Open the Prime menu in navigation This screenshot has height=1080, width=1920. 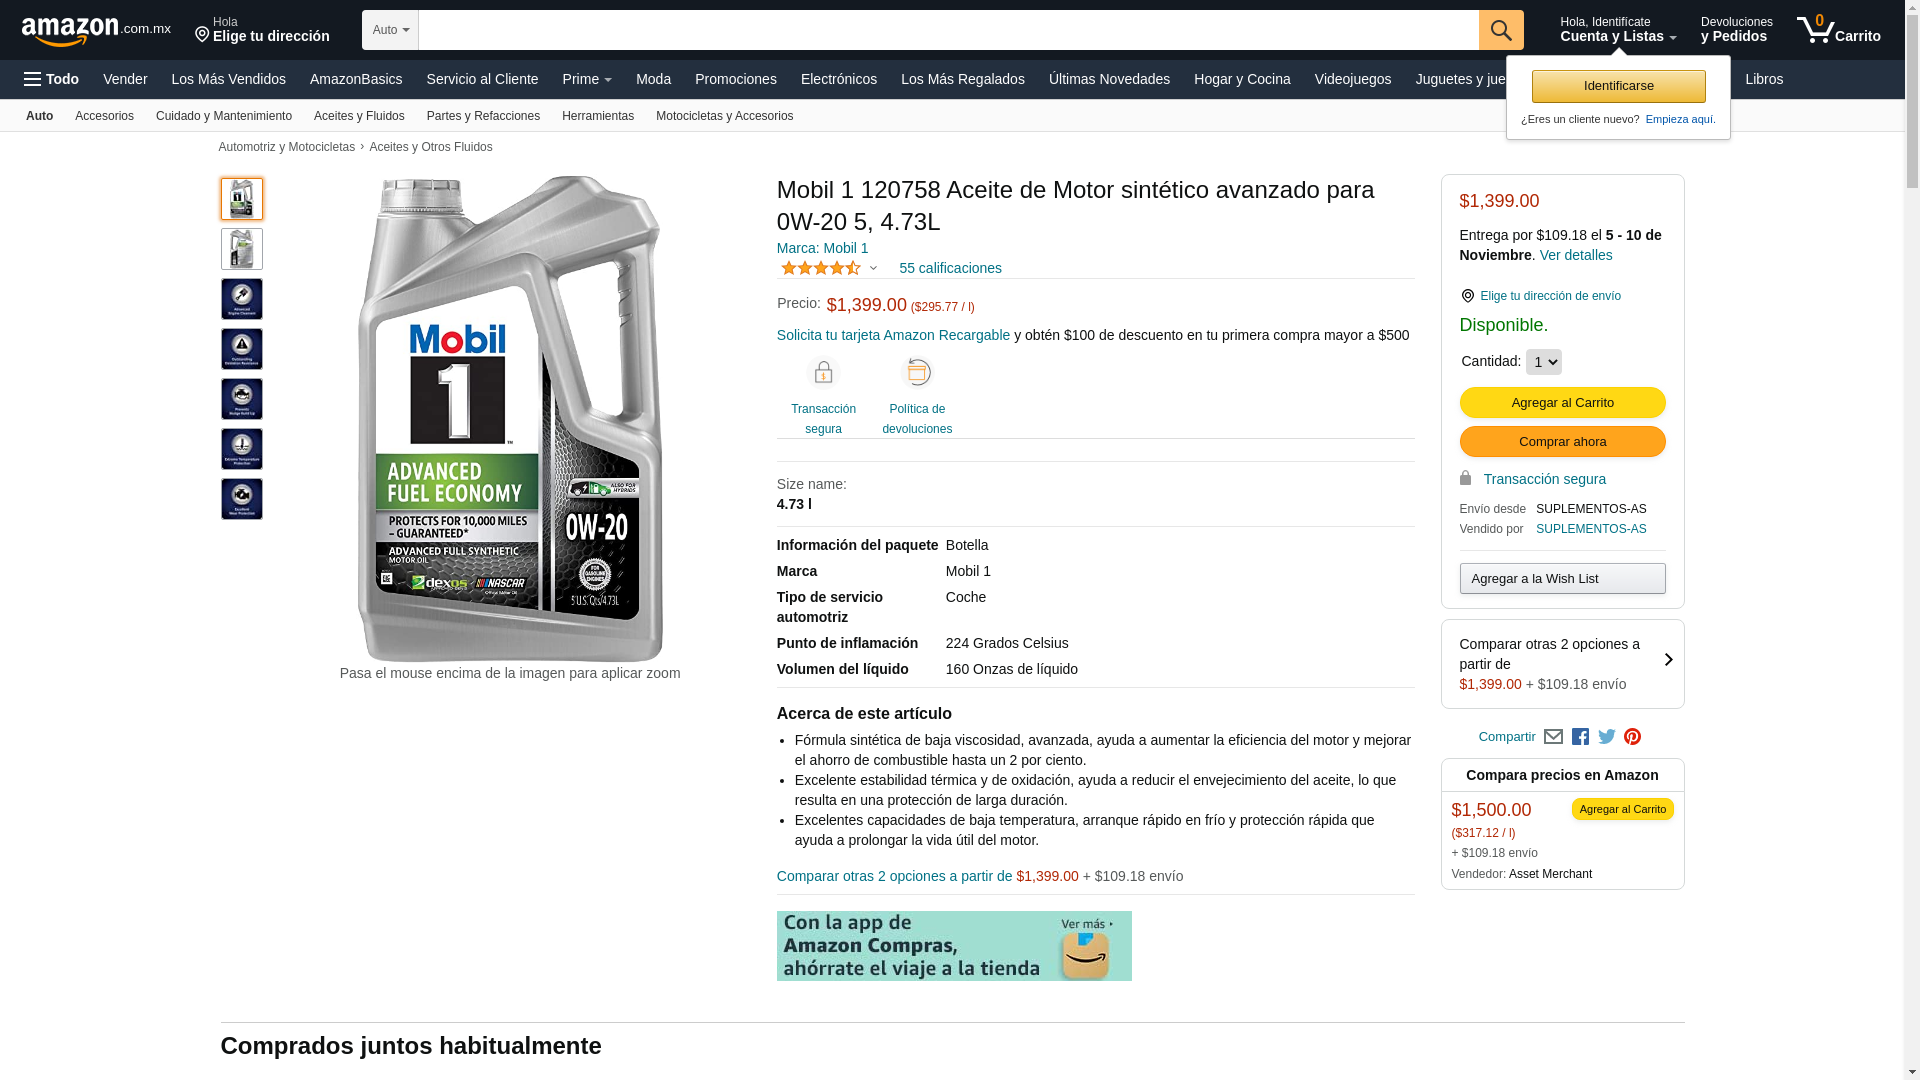coord(587,79)
